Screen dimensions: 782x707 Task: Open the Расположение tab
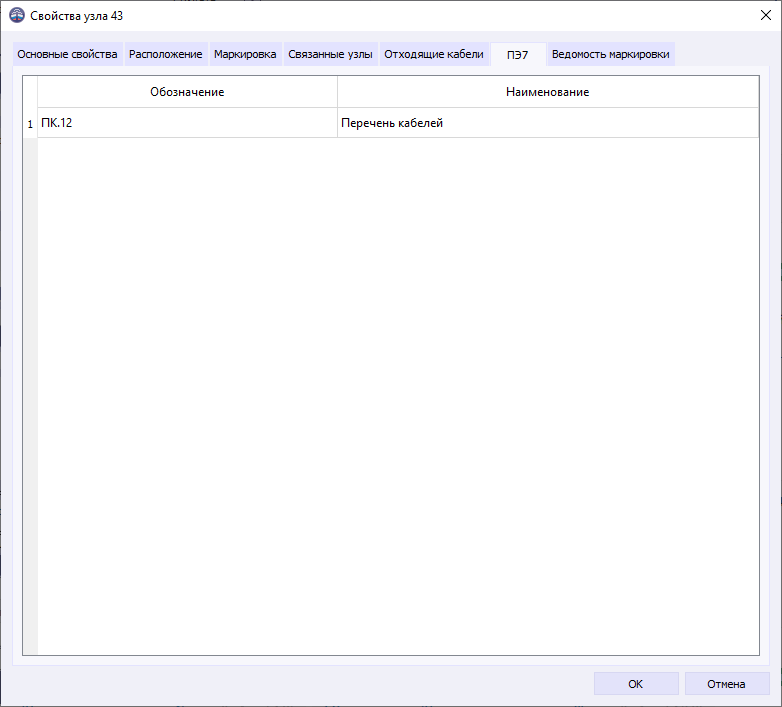[x=166, y=54]
